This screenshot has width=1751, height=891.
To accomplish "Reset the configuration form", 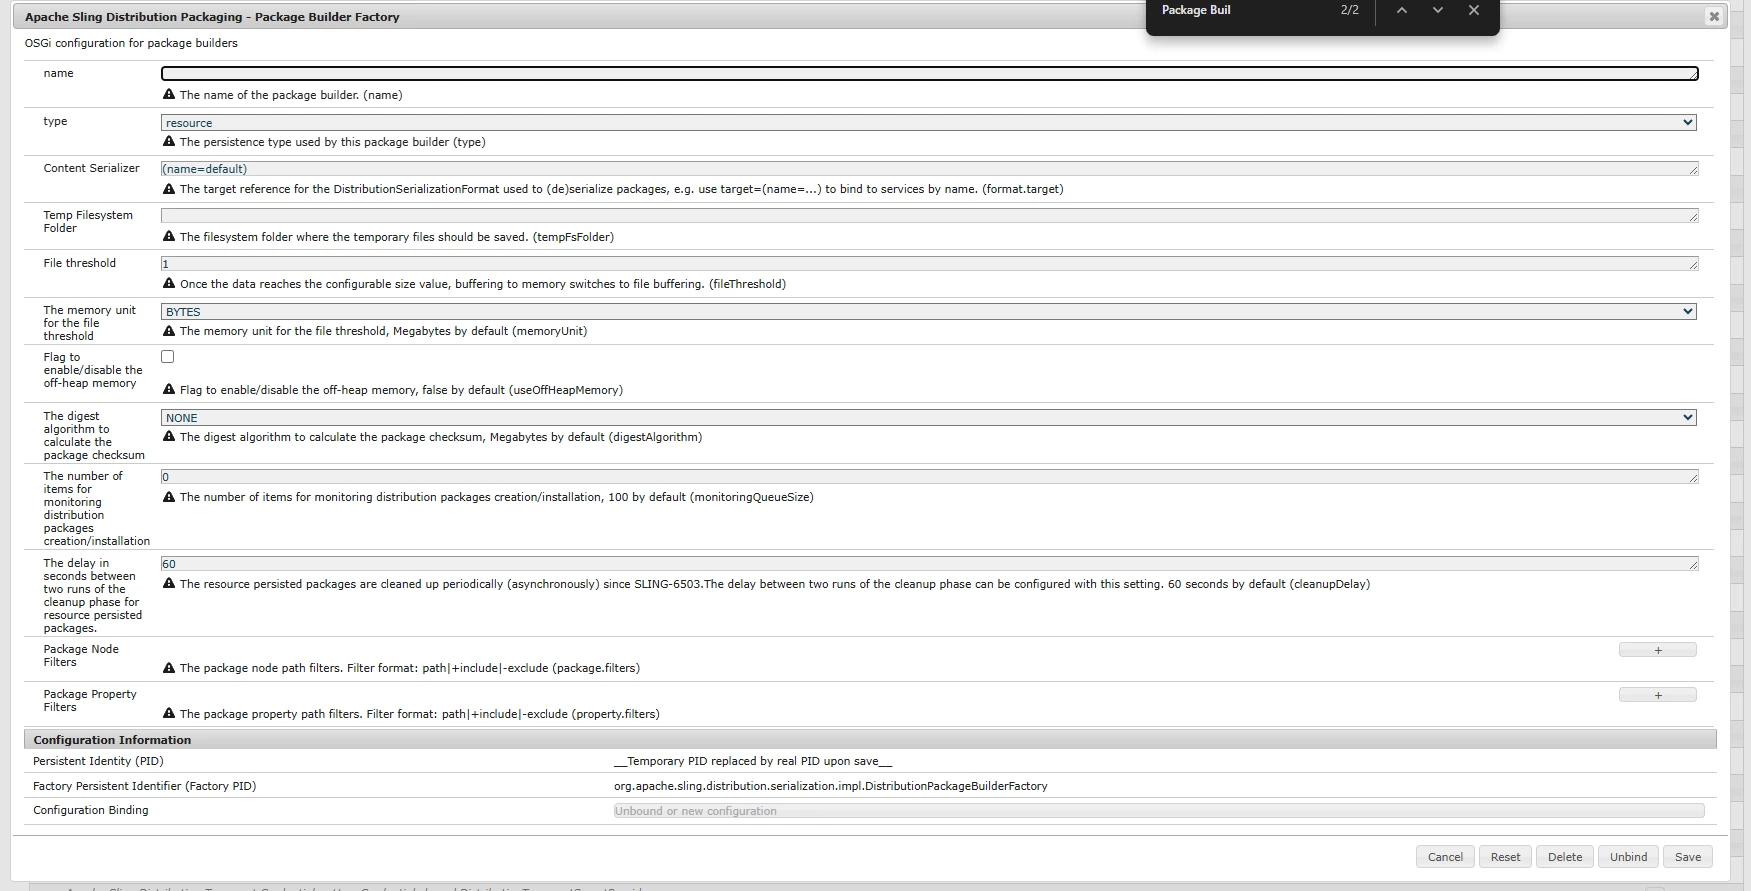I will [x=1505, y=857].
